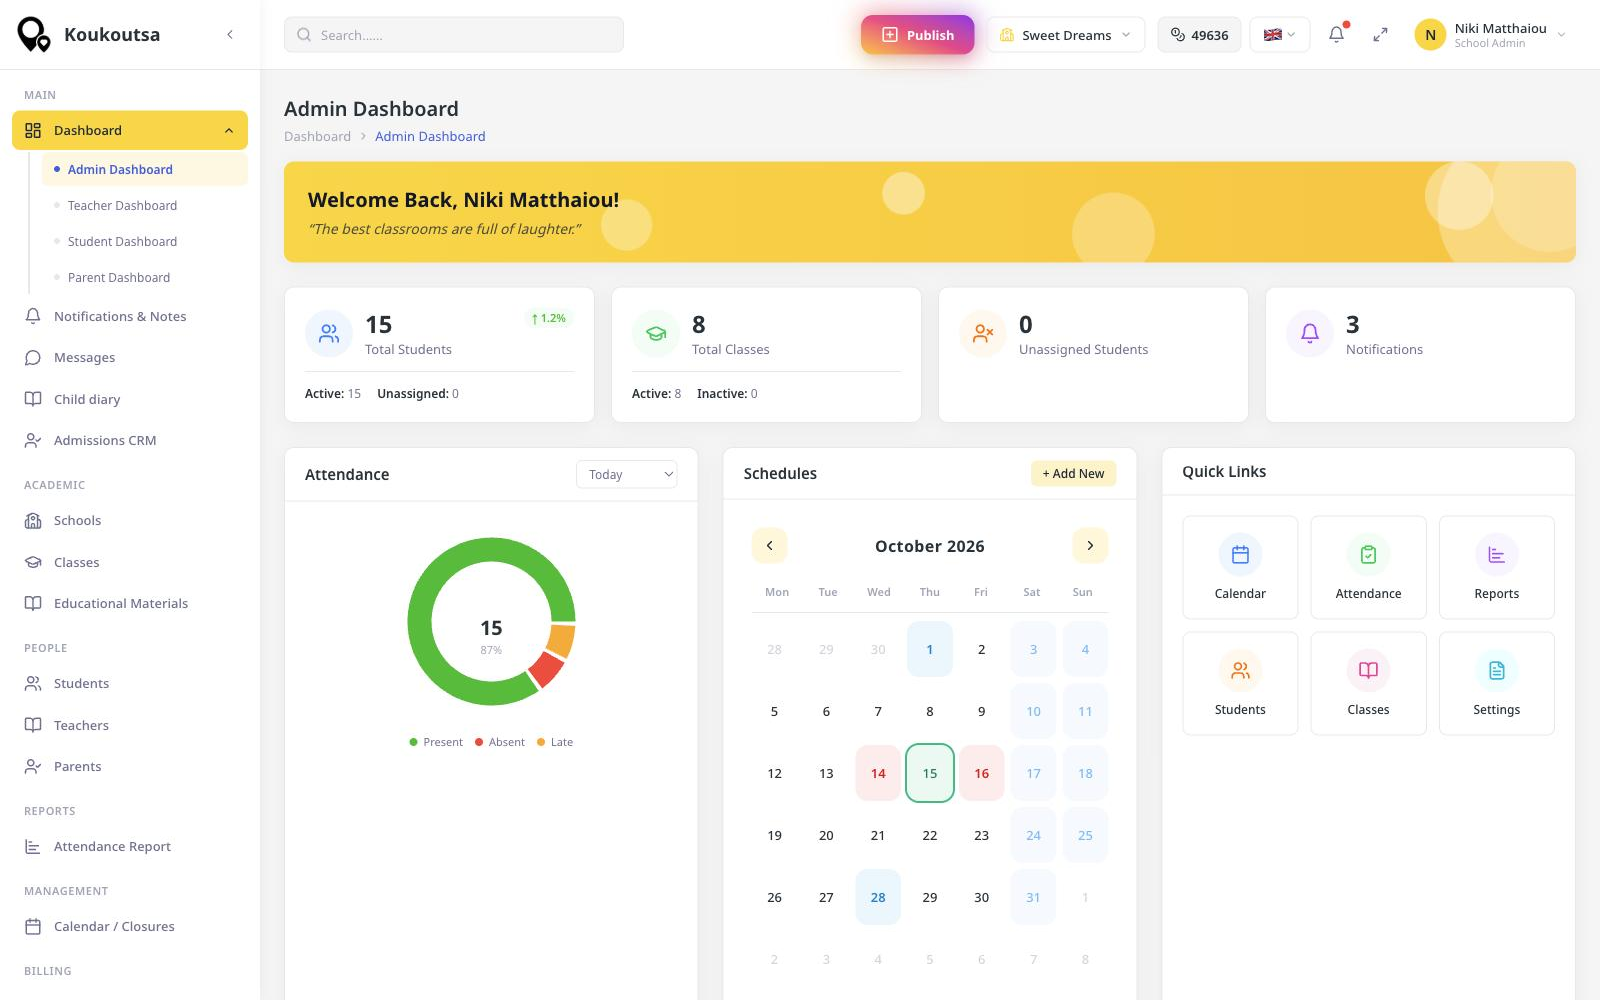Open Reports quick link icon

(x=1496, y=555)
